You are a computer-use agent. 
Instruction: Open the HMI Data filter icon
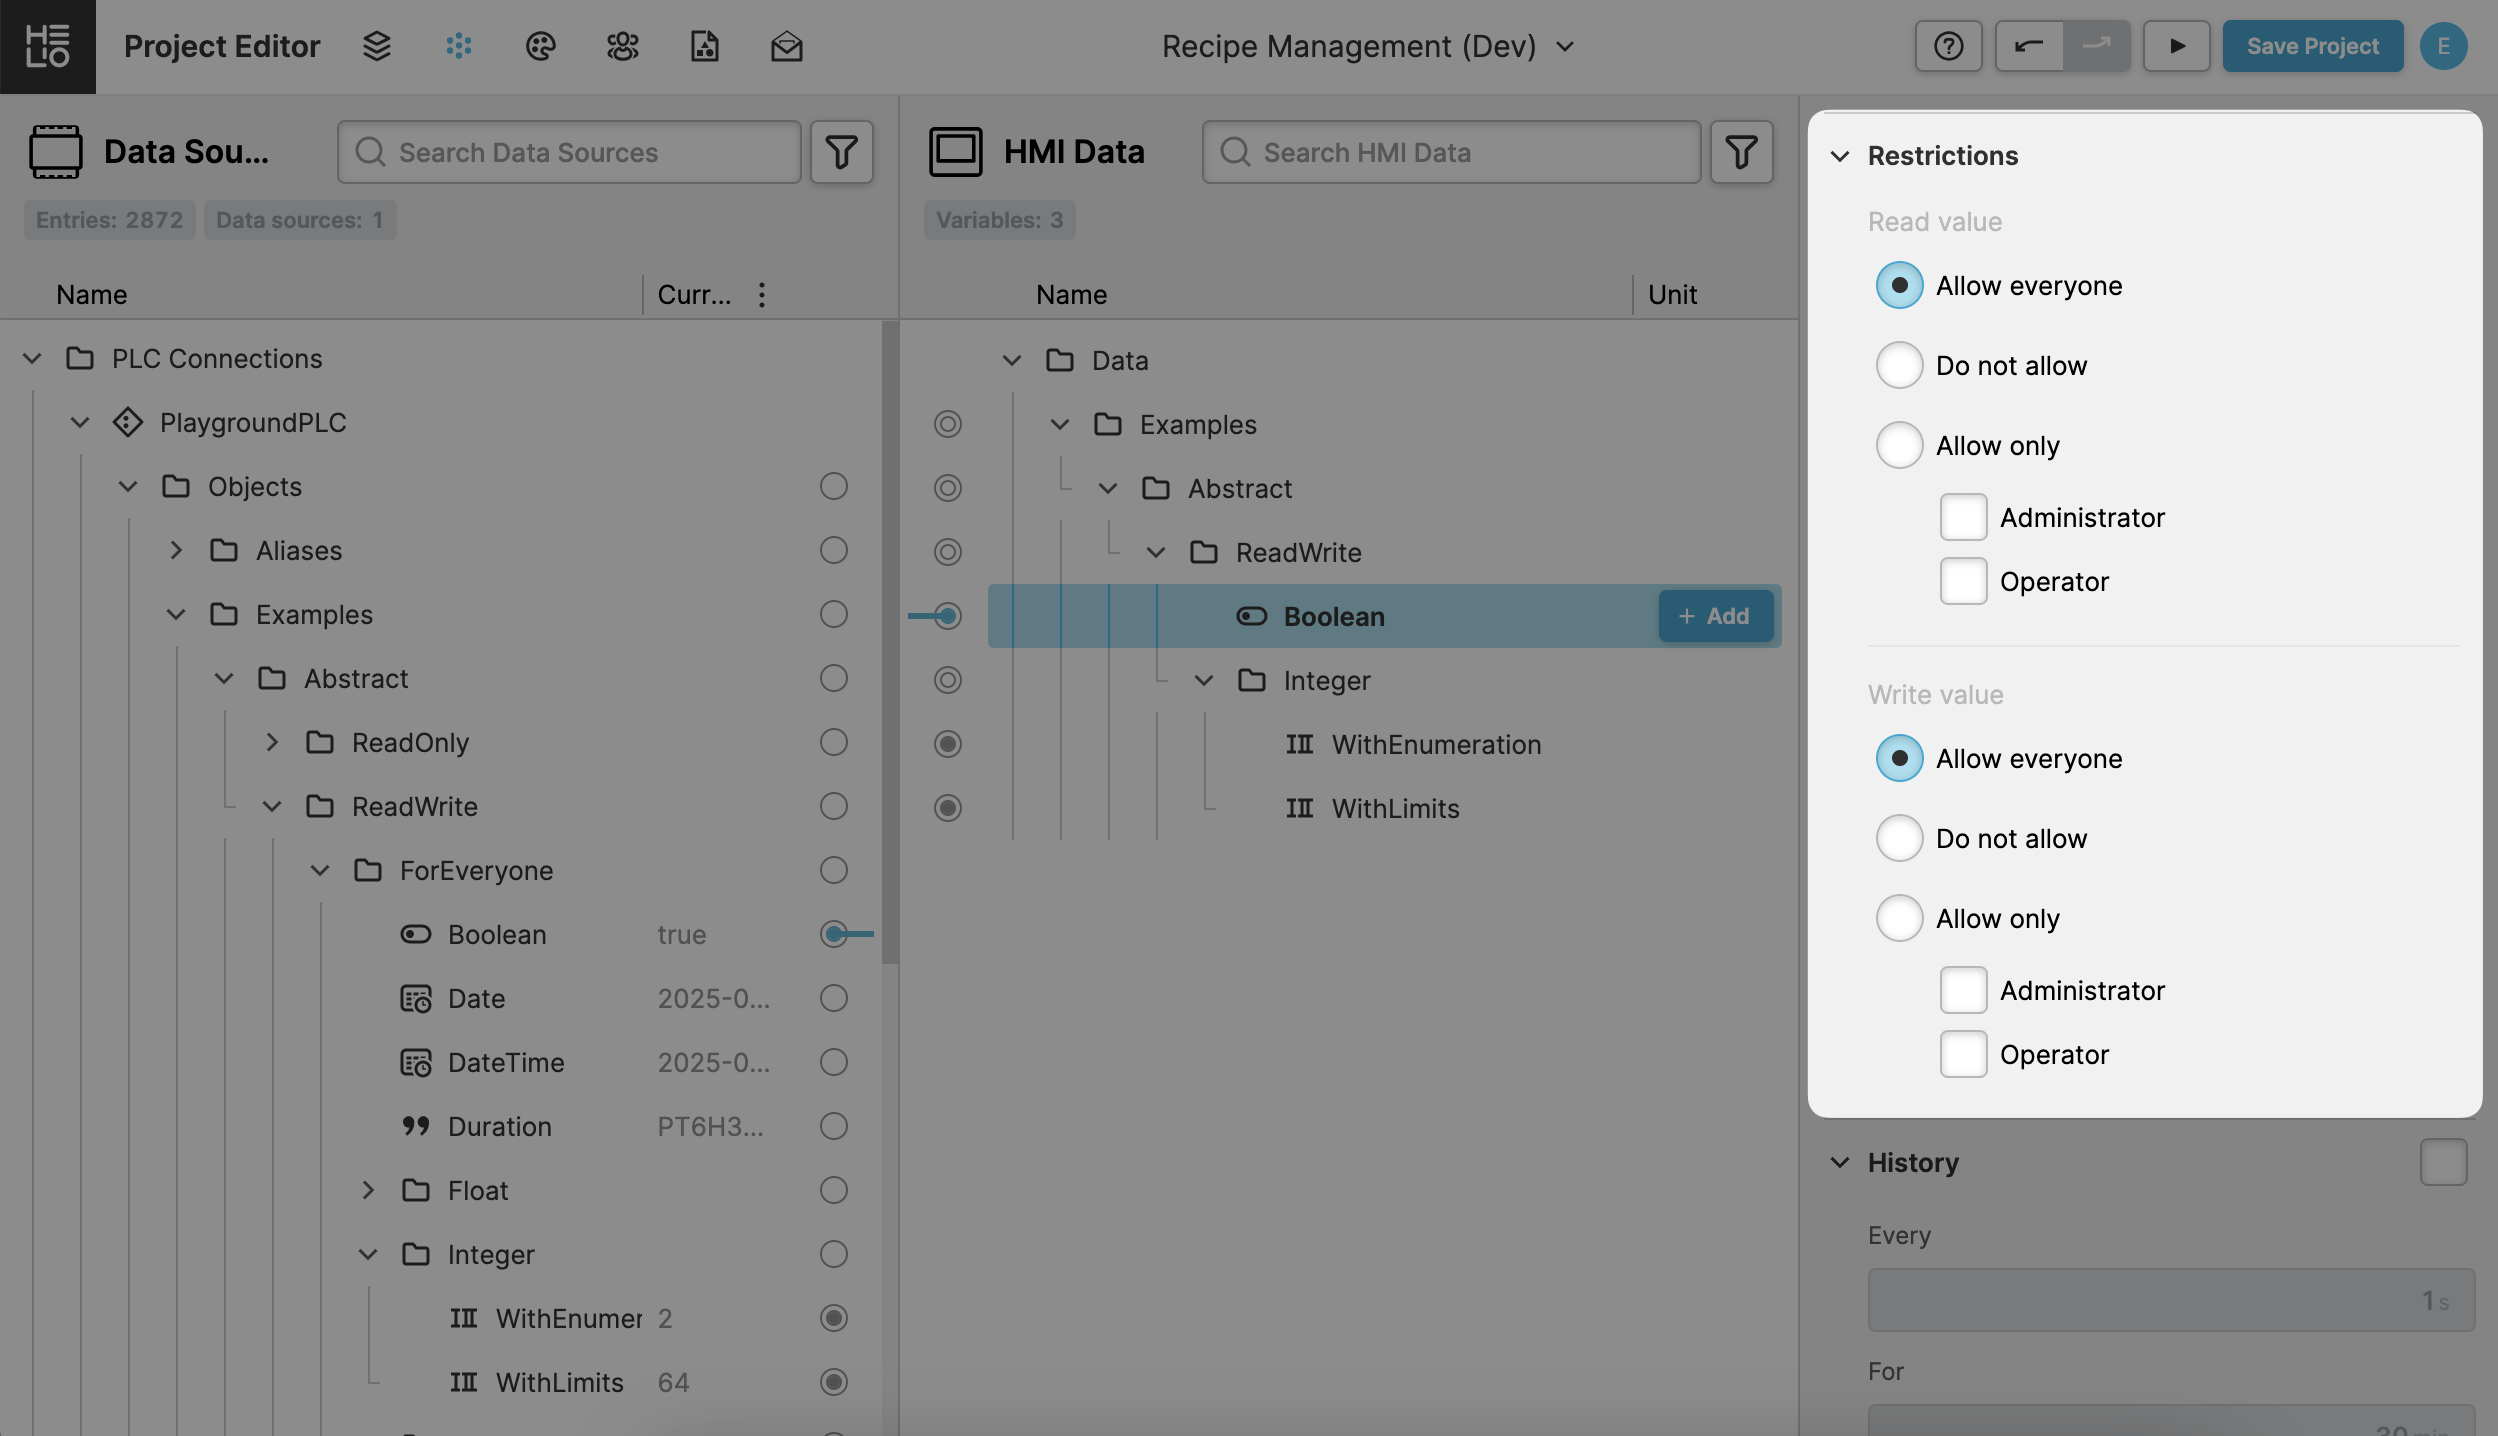pos(1741,152)
